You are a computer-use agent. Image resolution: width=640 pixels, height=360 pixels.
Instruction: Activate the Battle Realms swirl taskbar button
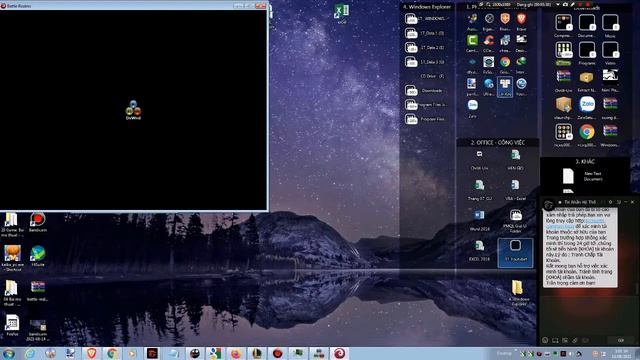coord(339,353)
